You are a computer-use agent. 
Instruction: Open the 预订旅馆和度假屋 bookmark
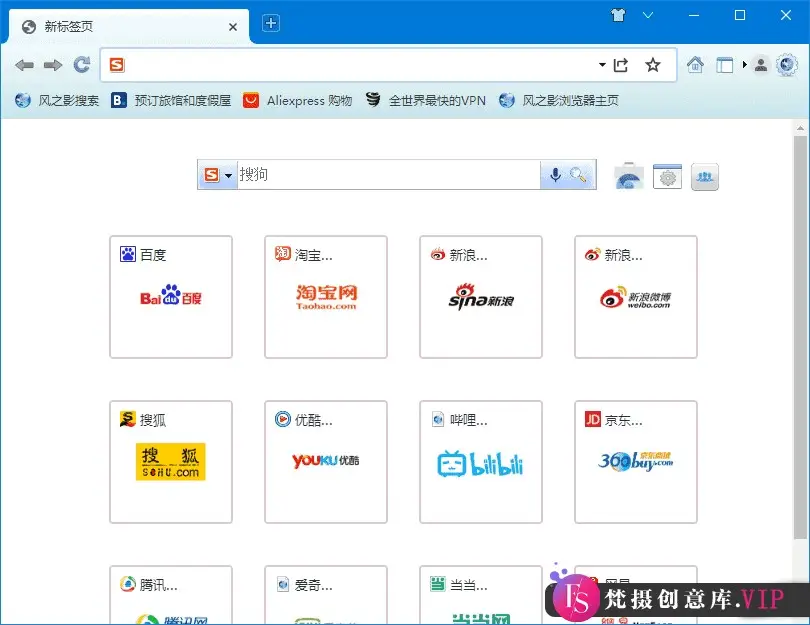coord(171,100)
